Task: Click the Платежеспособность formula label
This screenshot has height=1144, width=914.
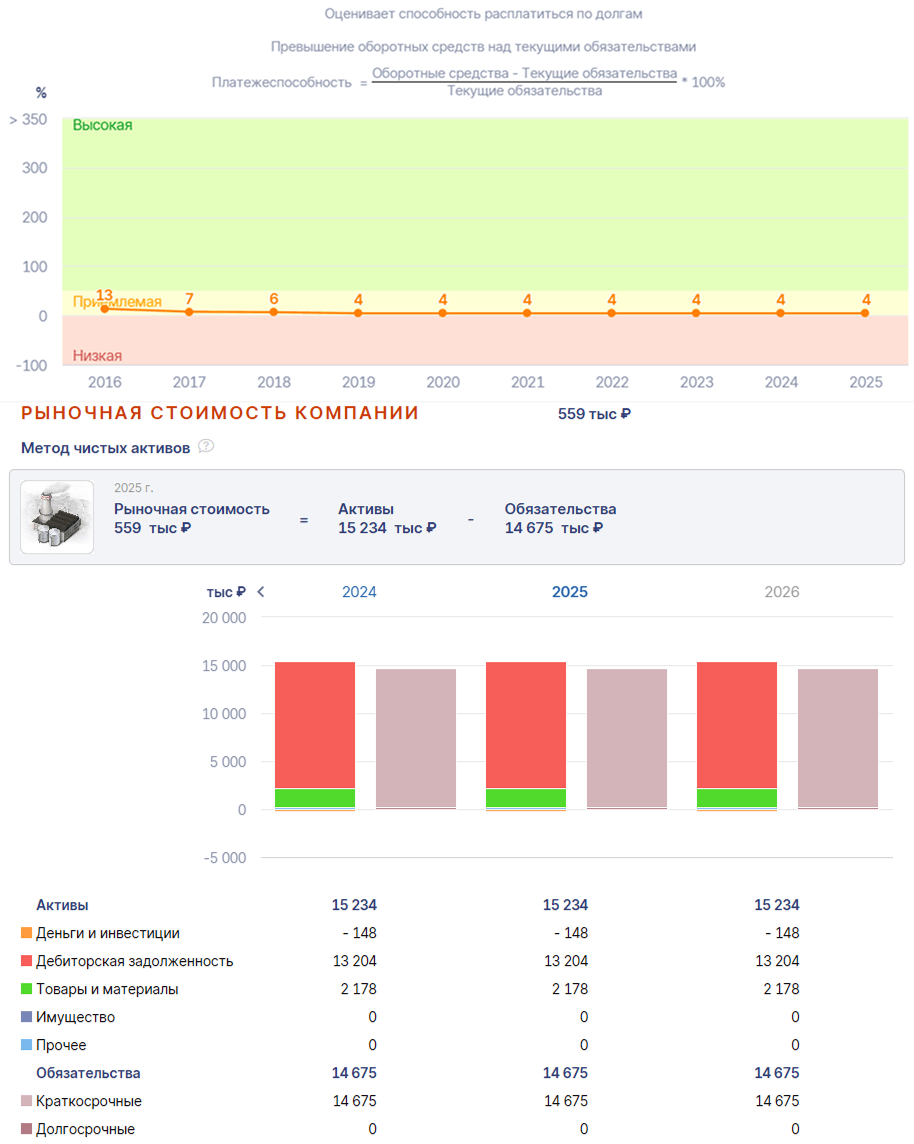Action: [x=282, y=82]
